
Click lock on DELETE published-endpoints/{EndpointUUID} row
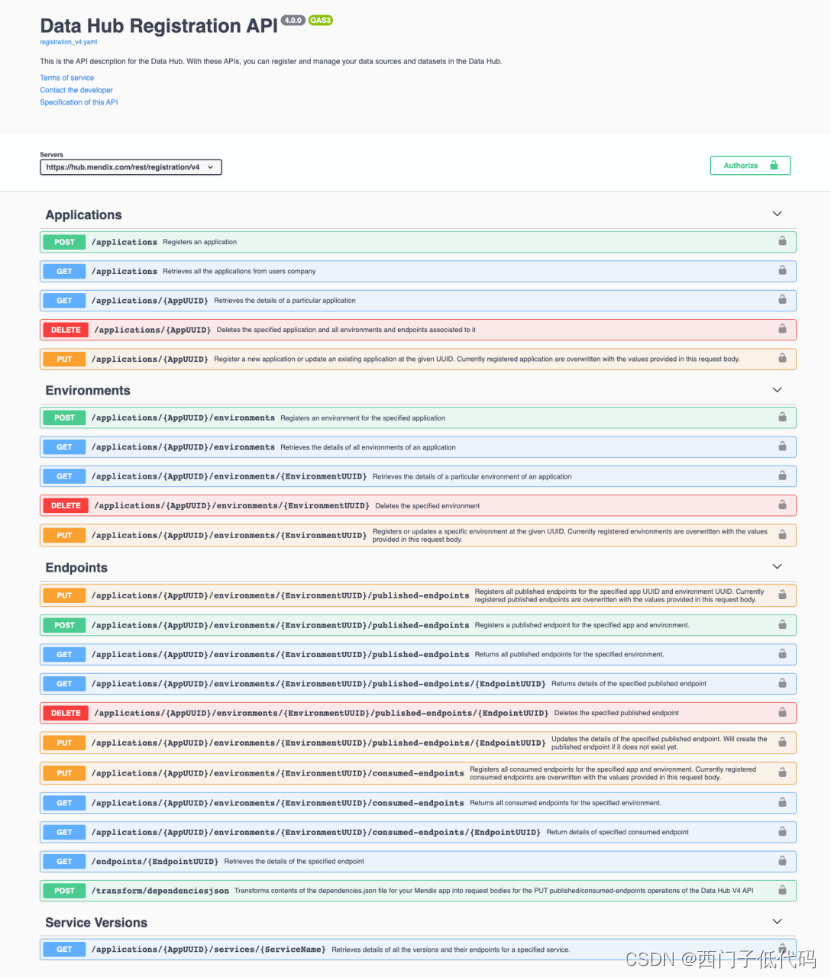(x=782, y=712)
